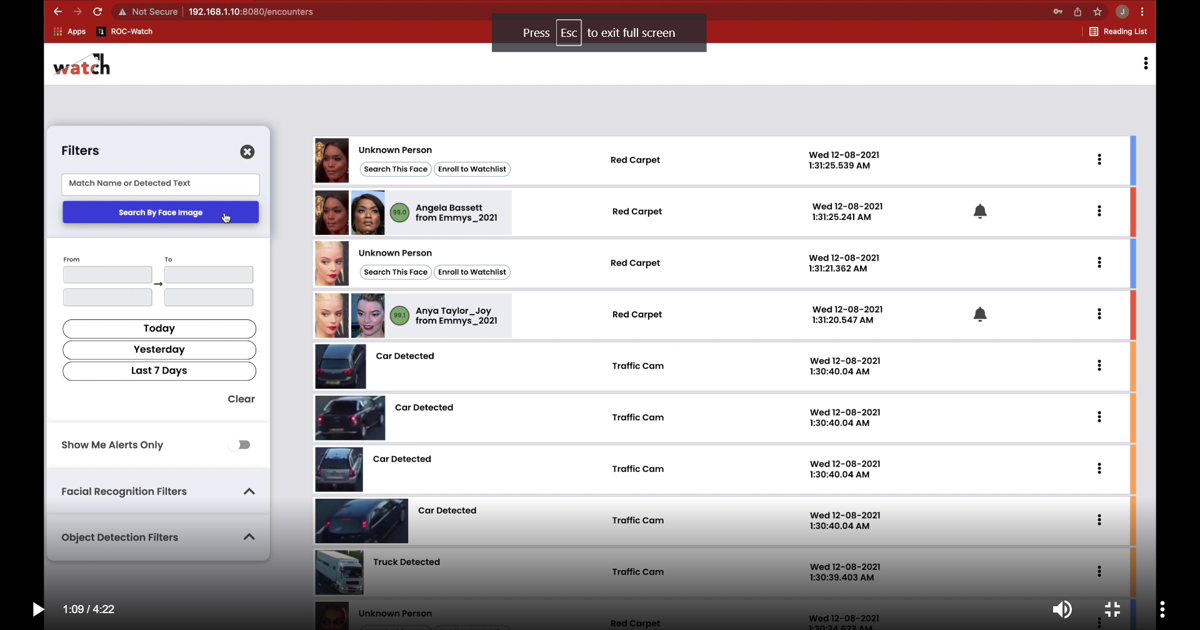The width and height of the screenshot is (1200, 630).
Task: Toggle Show Me Alerts Only switch
Action: coord(239,445)
